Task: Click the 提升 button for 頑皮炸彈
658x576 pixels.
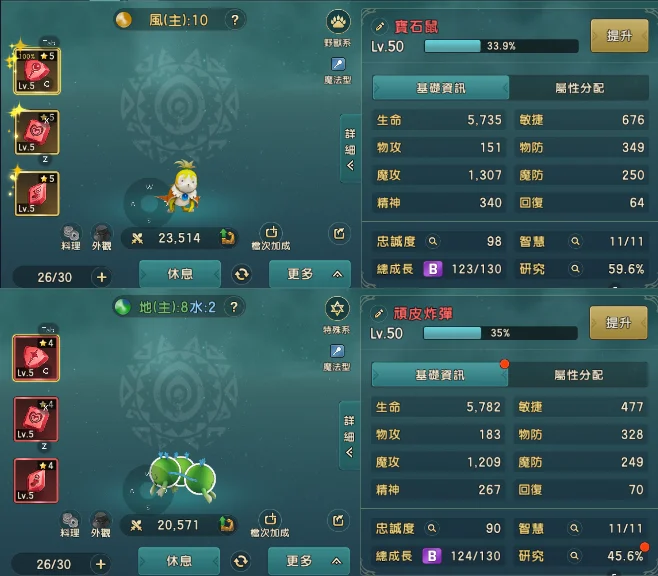Action: [x=619, y=323]
